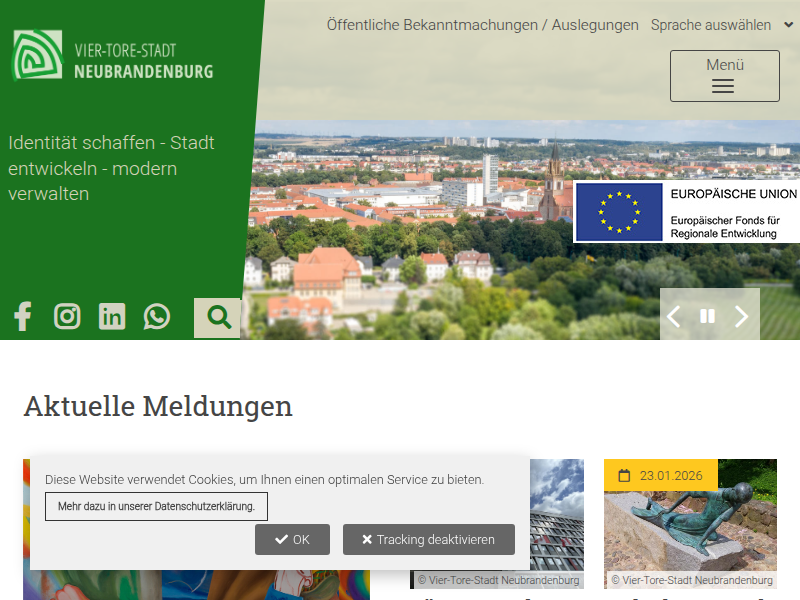Click Tracking deaktivieren button
This screenshot has height=600, width=800.
428,539
